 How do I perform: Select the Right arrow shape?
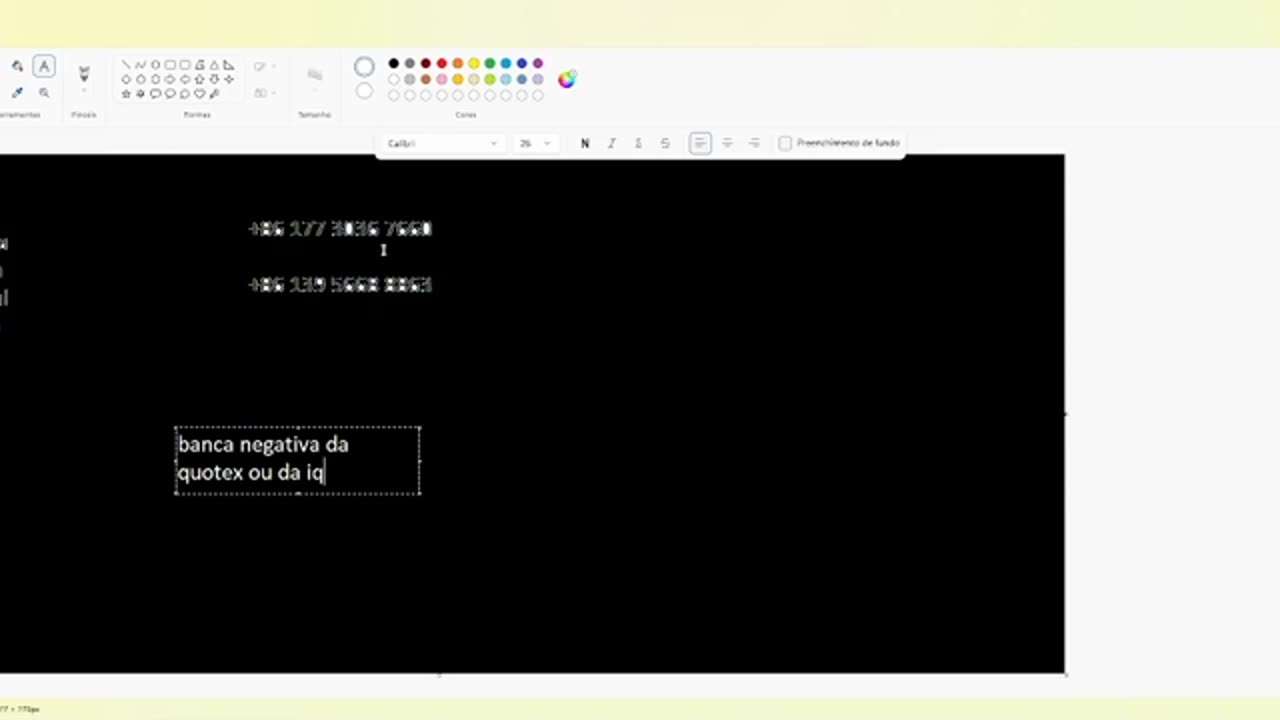click(x=170, y=79)
